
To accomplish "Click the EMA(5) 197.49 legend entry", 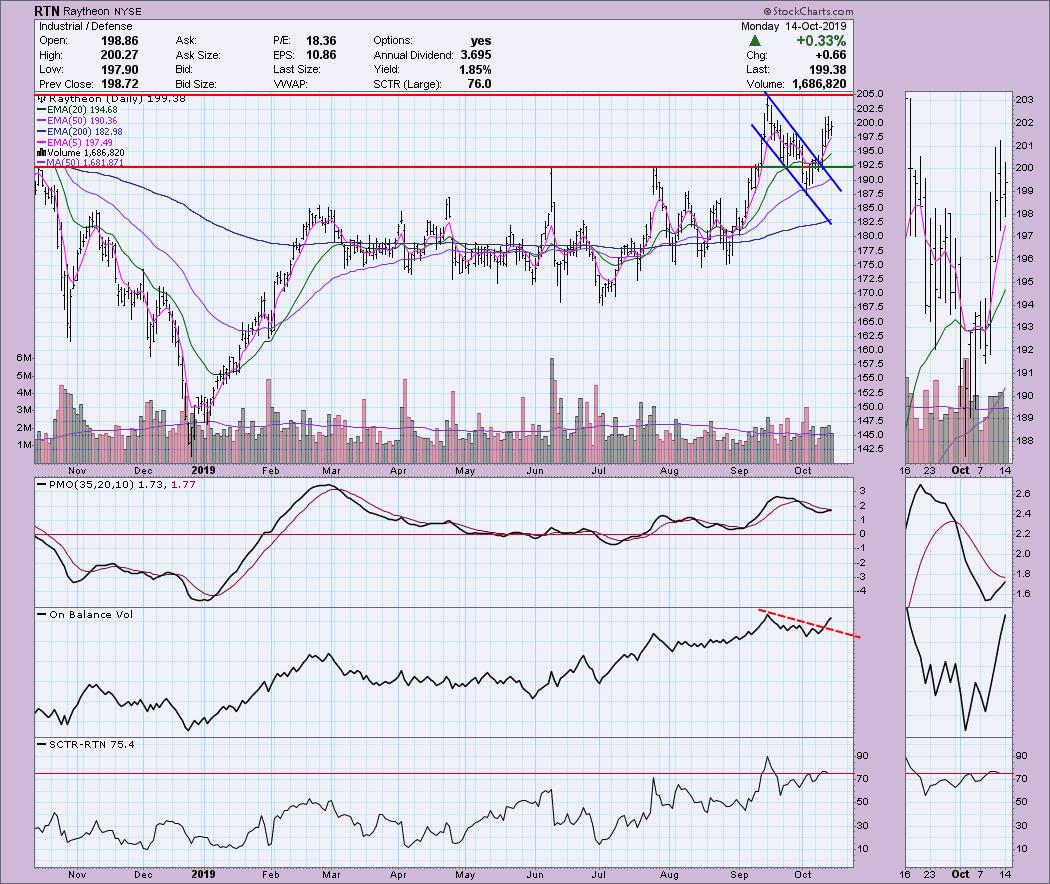I will (75, 142).
